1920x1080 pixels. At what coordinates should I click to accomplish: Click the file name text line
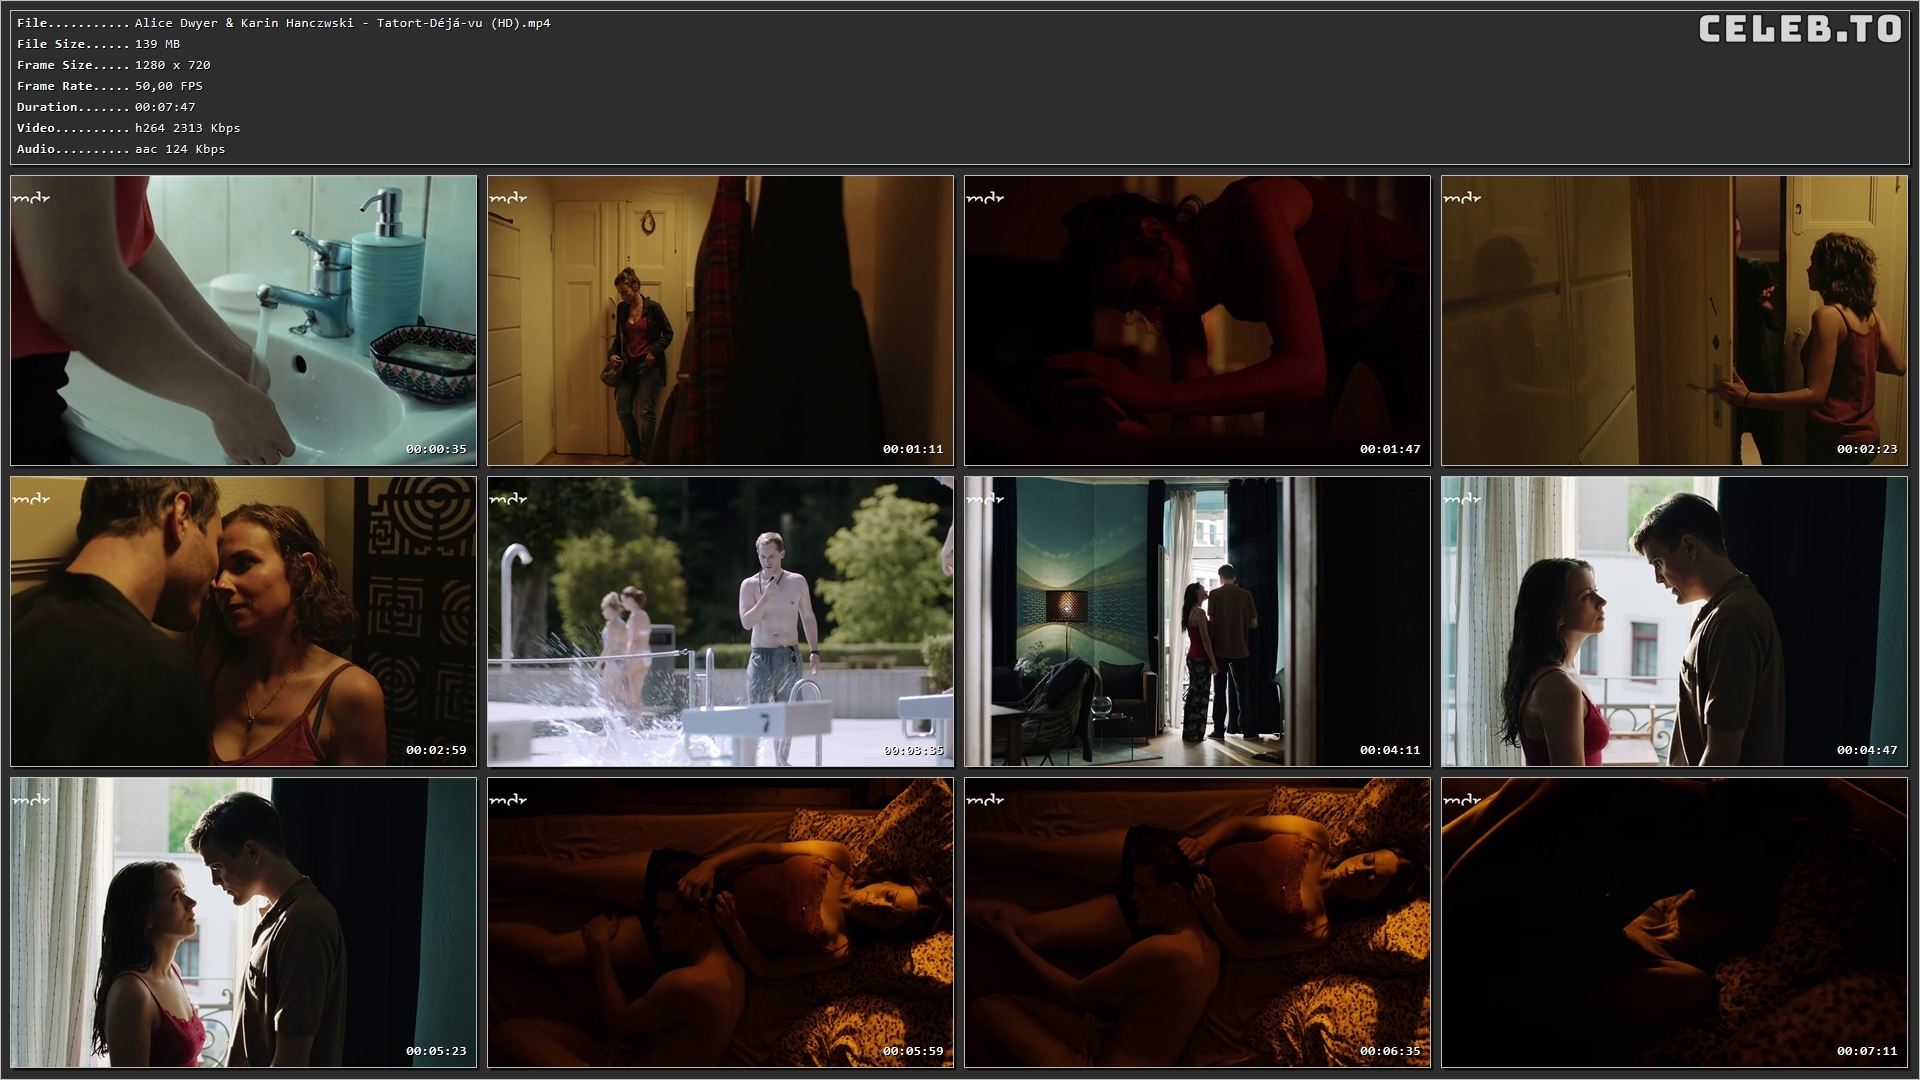tap(283, 23)
